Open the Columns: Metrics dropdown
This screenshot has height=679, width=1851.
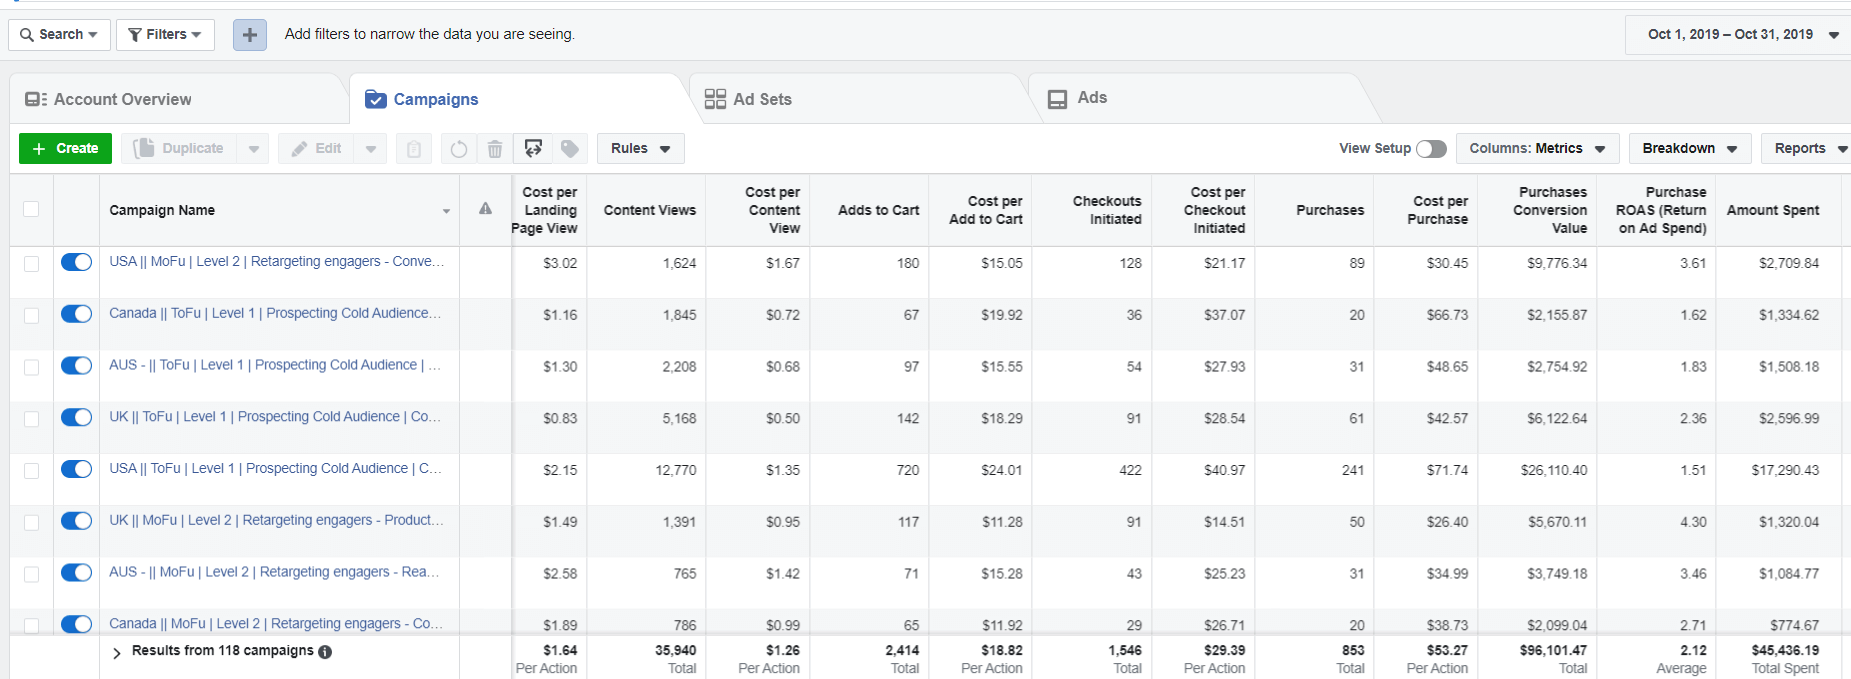tap(1537, 148)
